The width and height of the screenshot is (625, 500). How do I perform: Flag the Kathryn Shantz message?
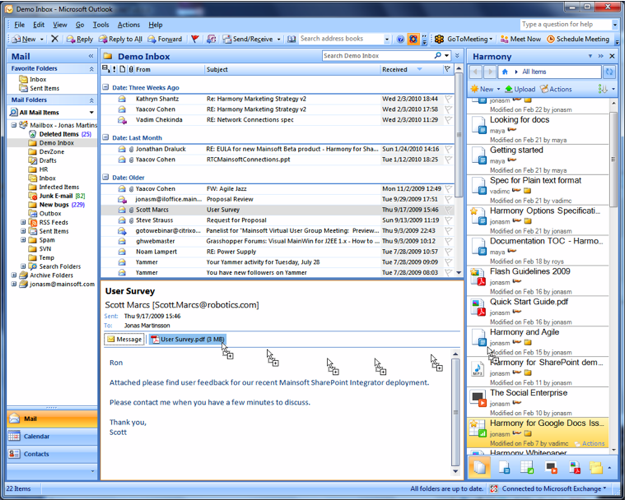coord(448,99)
